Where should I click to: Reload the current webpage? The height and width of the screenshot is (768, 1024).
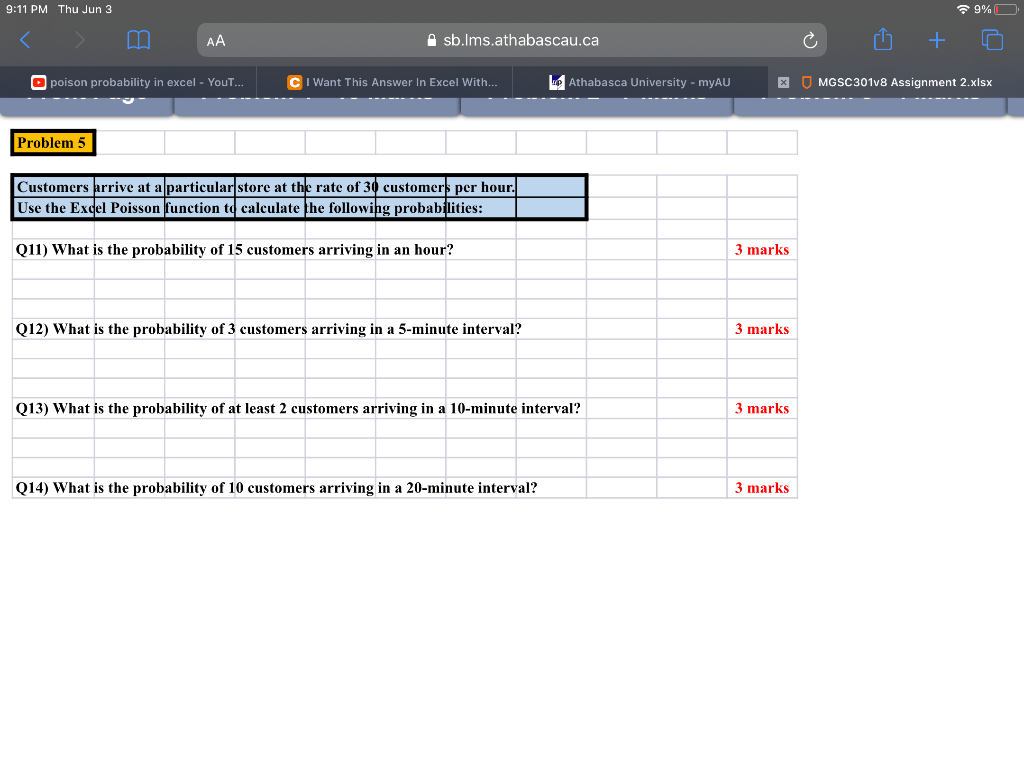810,40
